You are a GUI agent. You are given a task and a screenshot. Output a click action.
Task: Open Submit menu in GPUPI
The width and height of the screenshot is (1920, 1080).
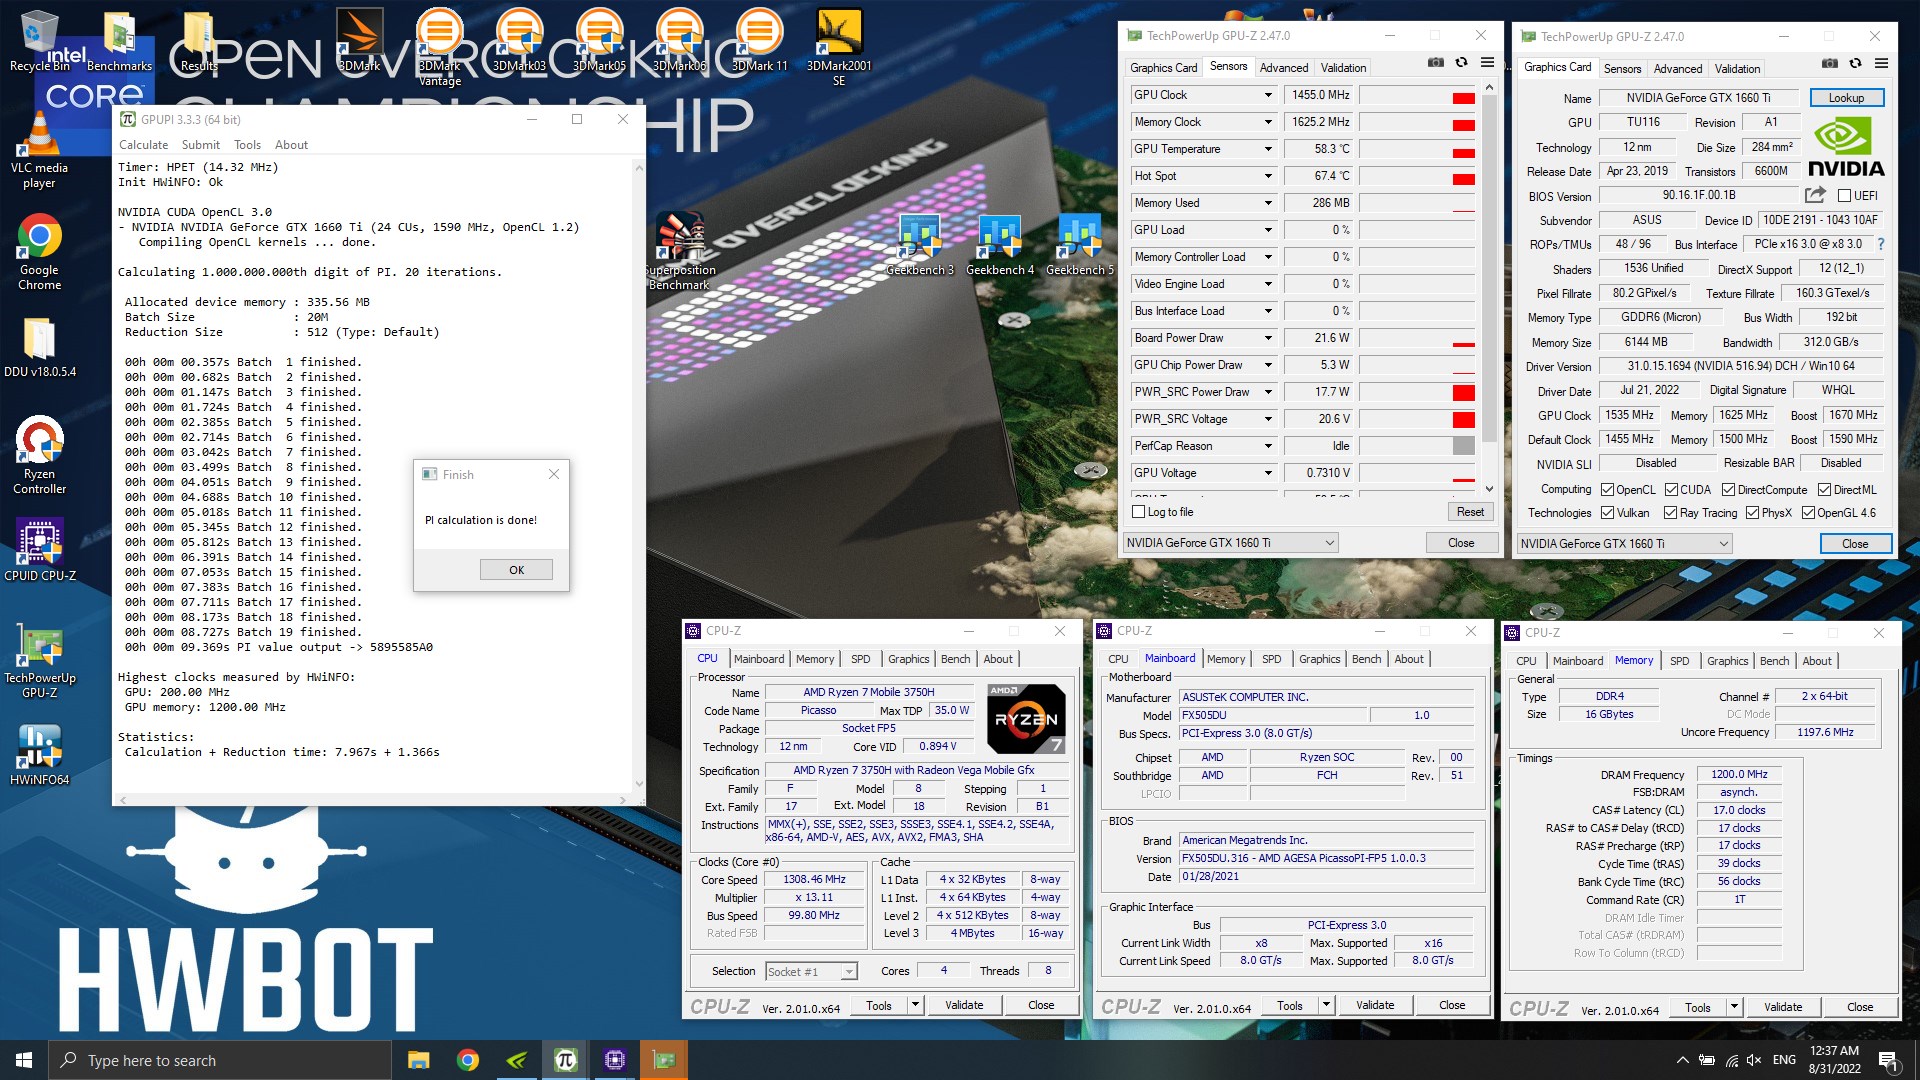coord(200,144)
